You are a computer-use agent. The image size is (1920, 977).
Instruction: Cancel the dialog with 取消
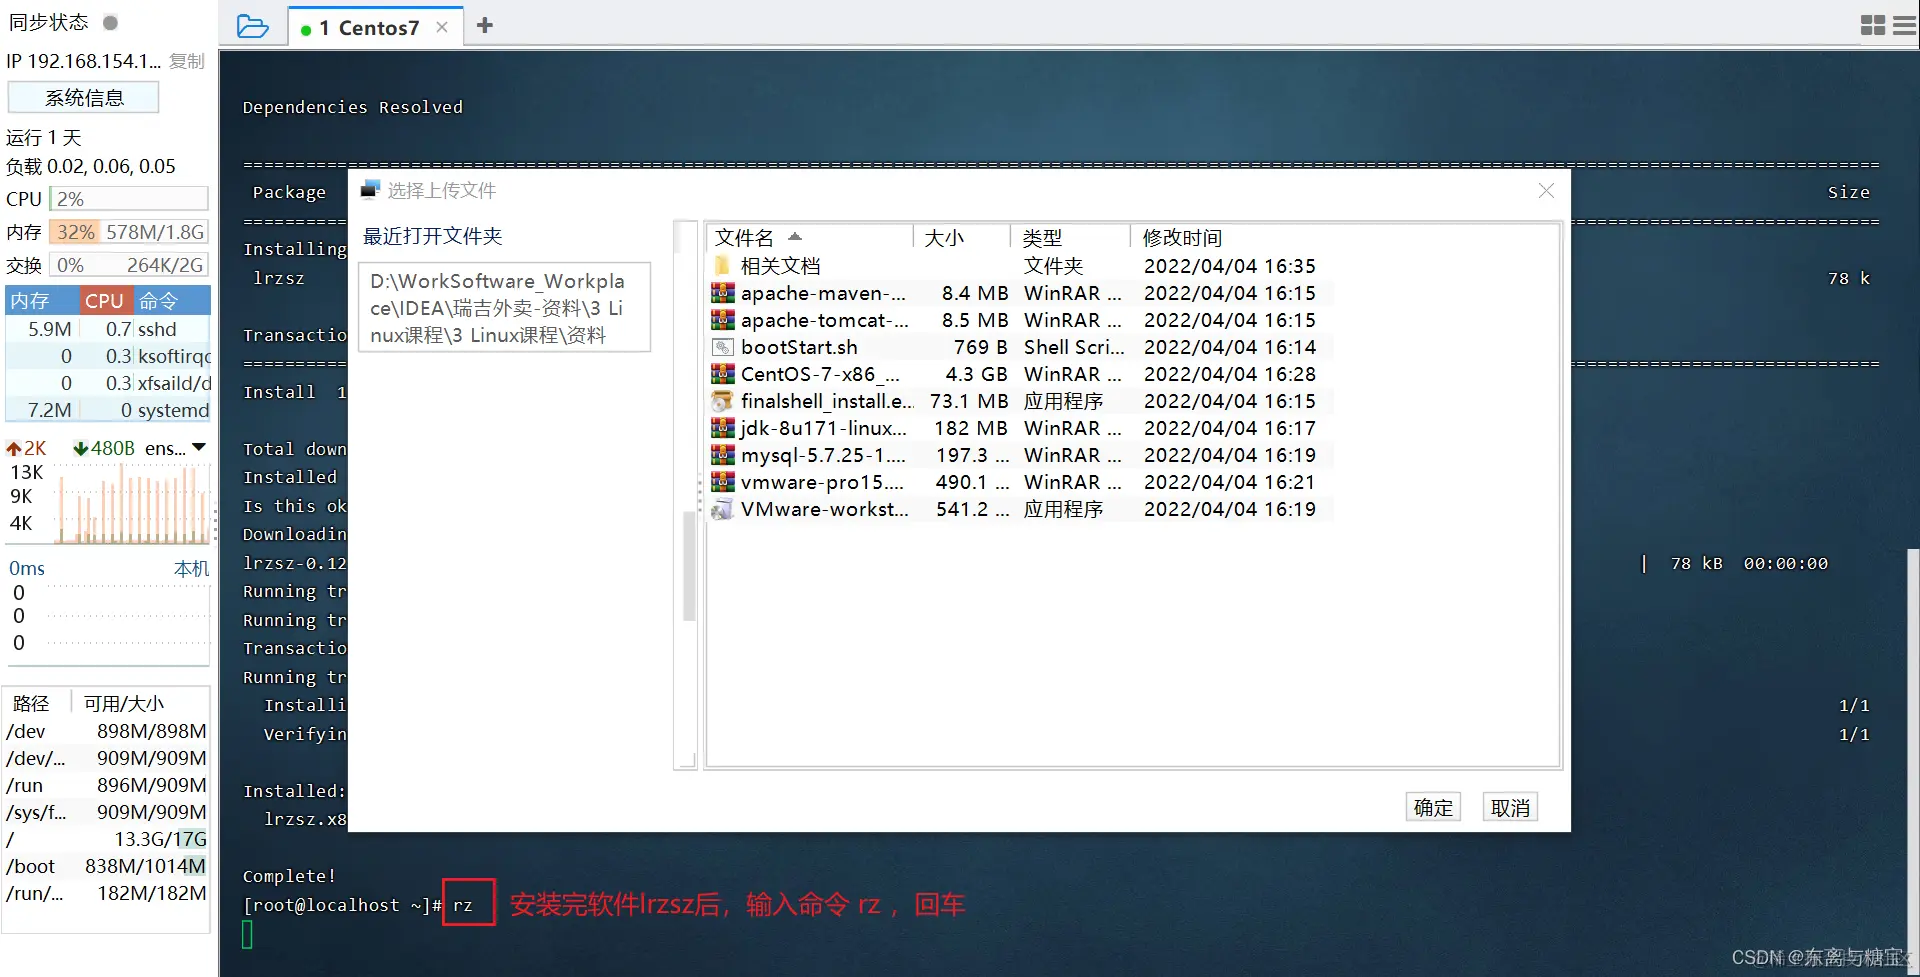click(x=1510, y=807)
